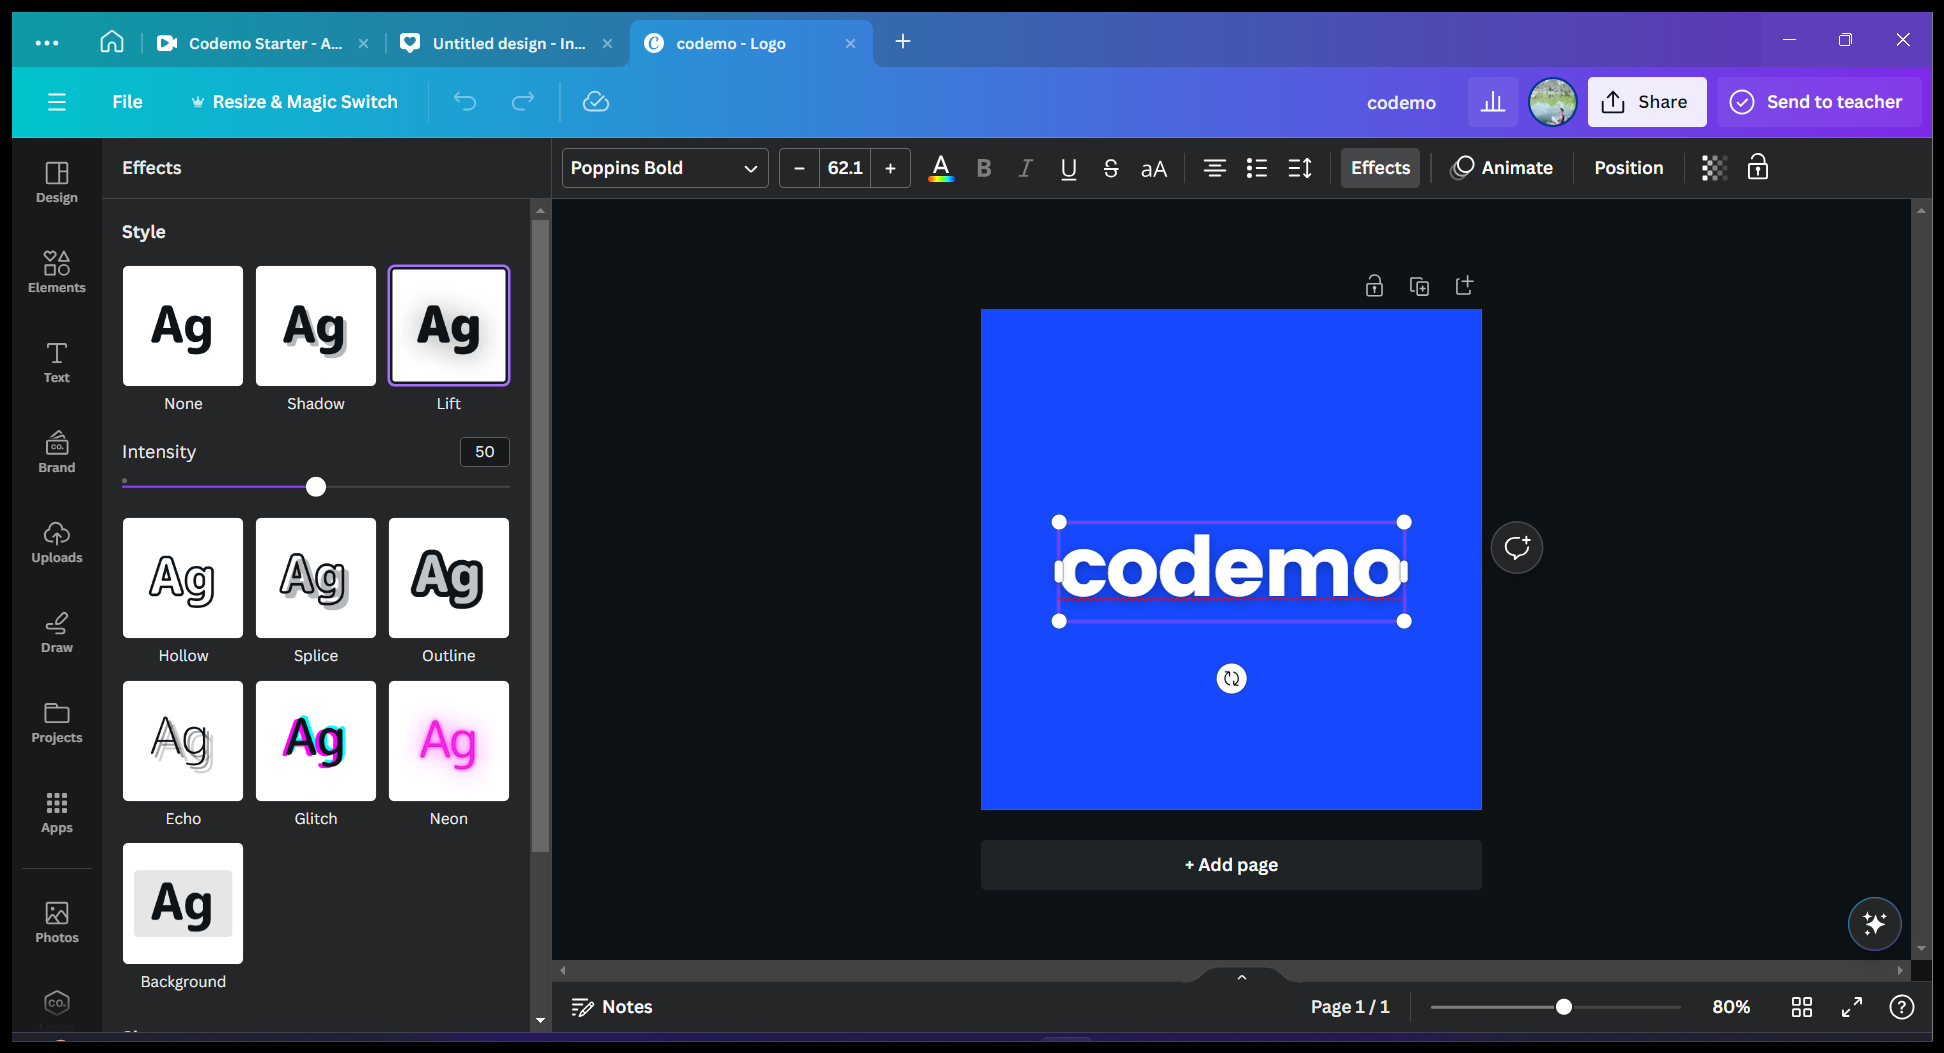Decrease font size with minus button
Screen dimensions: 1944x1053
tap(799, 168)
